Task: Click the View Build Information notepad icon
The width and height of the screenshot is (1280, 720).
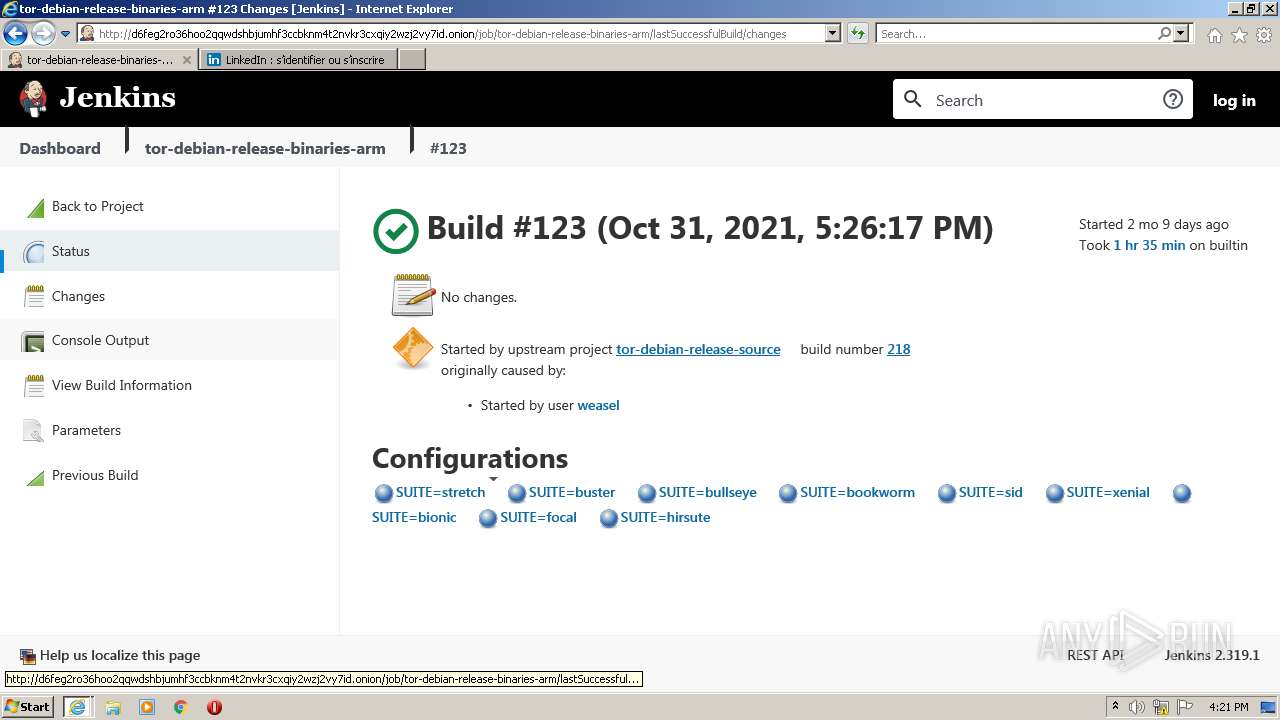Action: point(35,386)
